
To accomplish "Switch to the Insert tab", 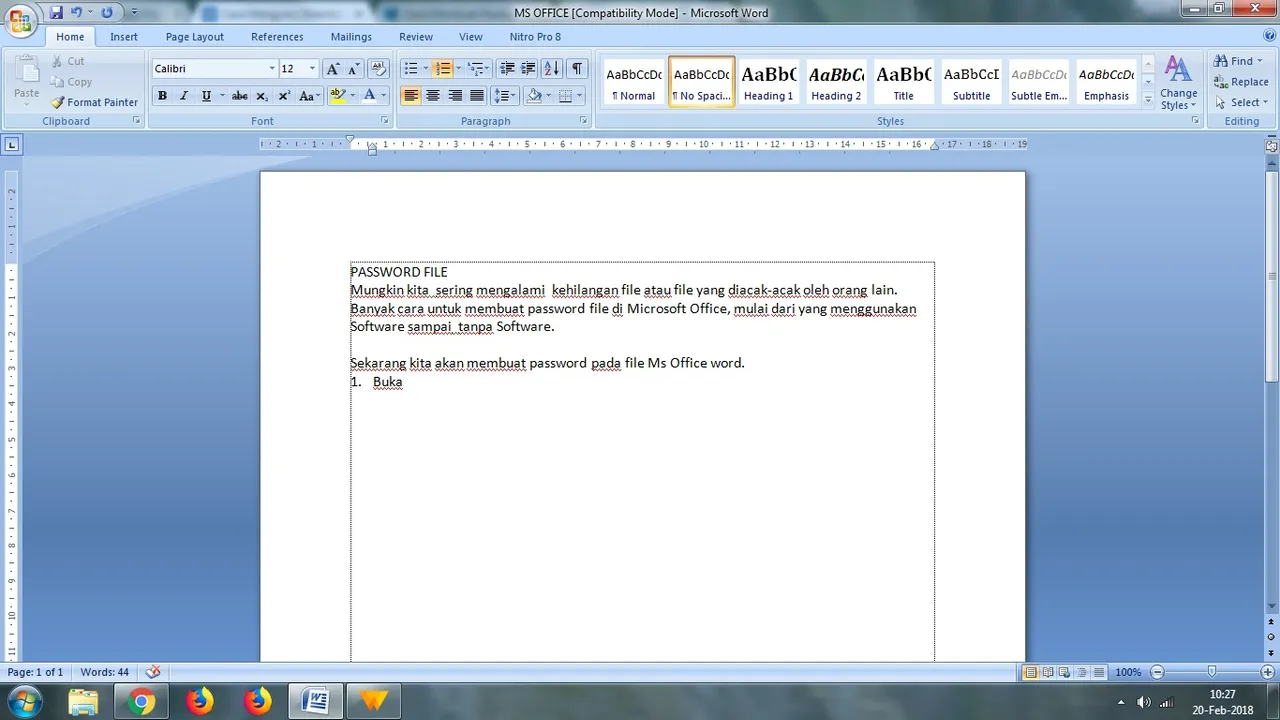I will [x=124, y=37].
